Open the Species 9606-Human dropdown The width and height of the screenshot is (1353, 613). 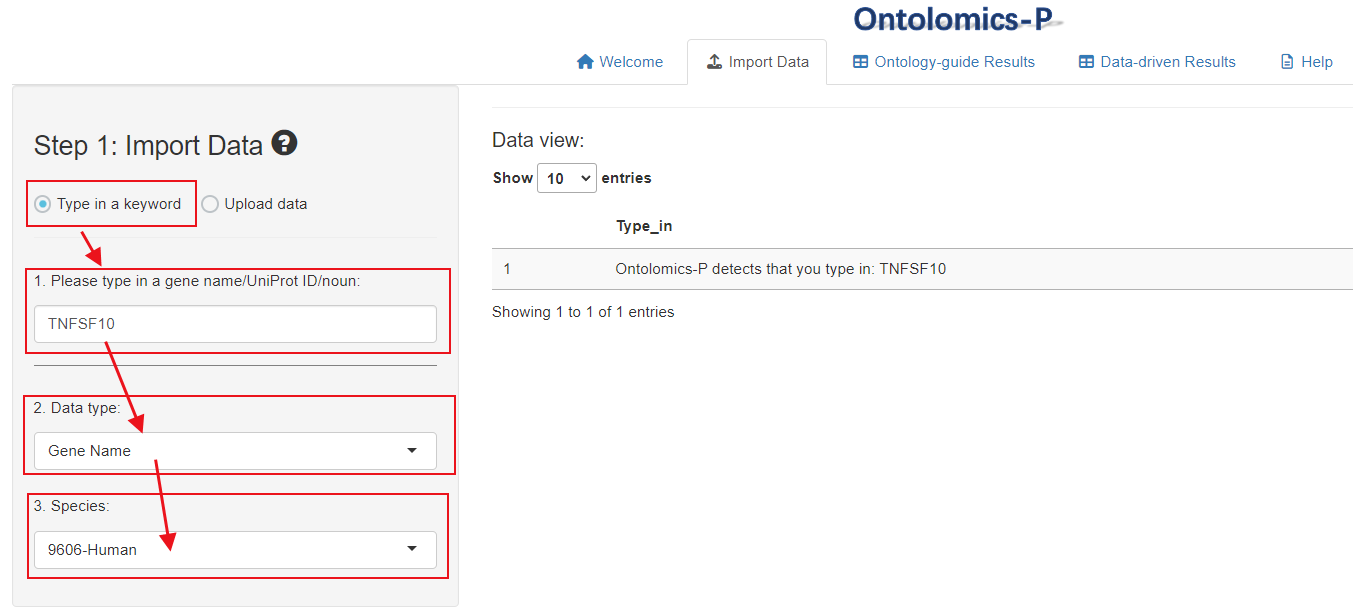tap(235, 550)
